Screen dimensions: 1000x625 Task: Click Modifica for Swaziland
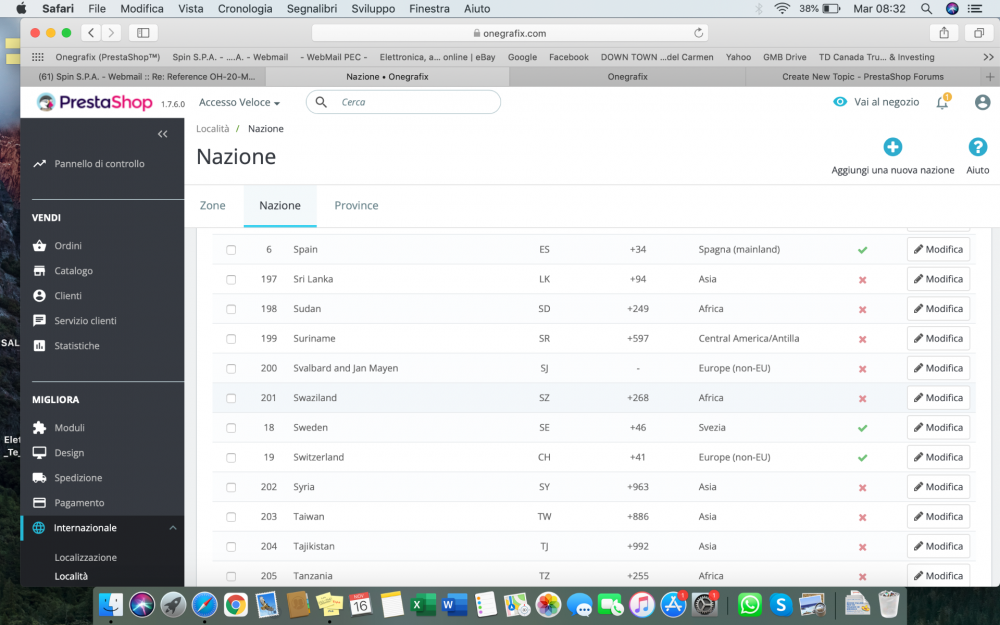pos(938,398)
